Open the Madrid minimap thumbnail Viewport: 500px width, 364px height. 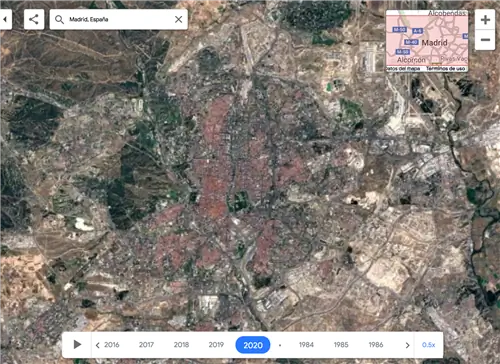tap(427, 40)
